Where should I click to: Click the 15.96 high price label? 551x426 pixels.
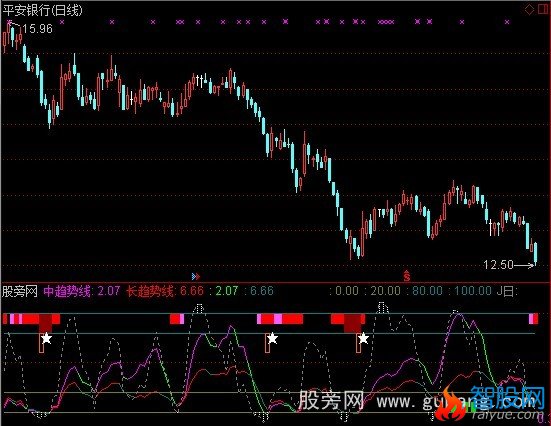[38, 29]
